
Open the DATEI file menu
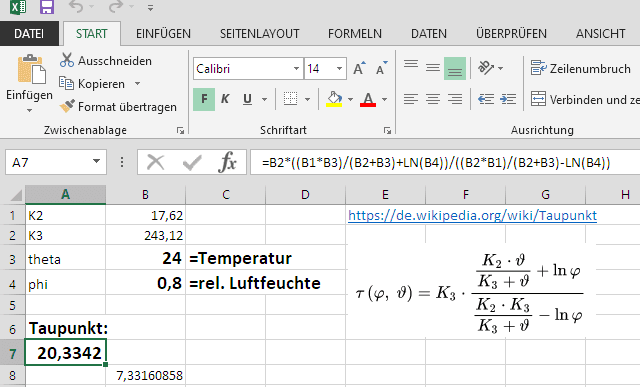point(29,33)
